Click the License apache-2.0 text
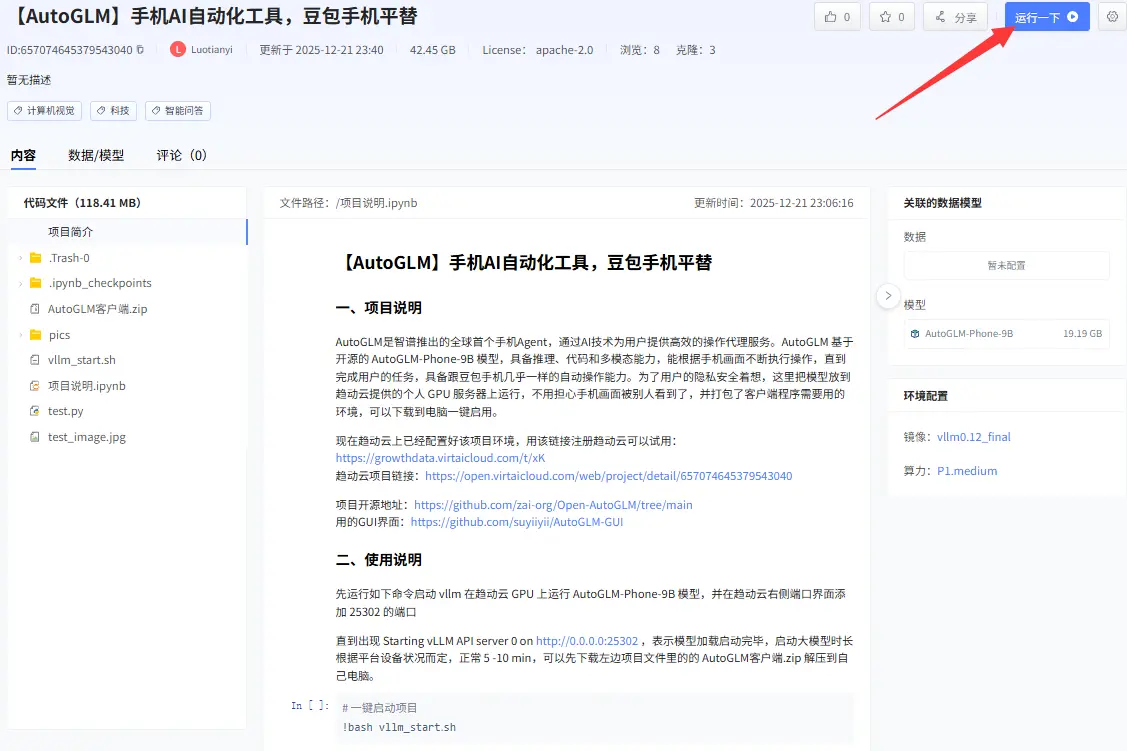The image size is (1127, 751). pyautogui.click(x=538, y=50)
